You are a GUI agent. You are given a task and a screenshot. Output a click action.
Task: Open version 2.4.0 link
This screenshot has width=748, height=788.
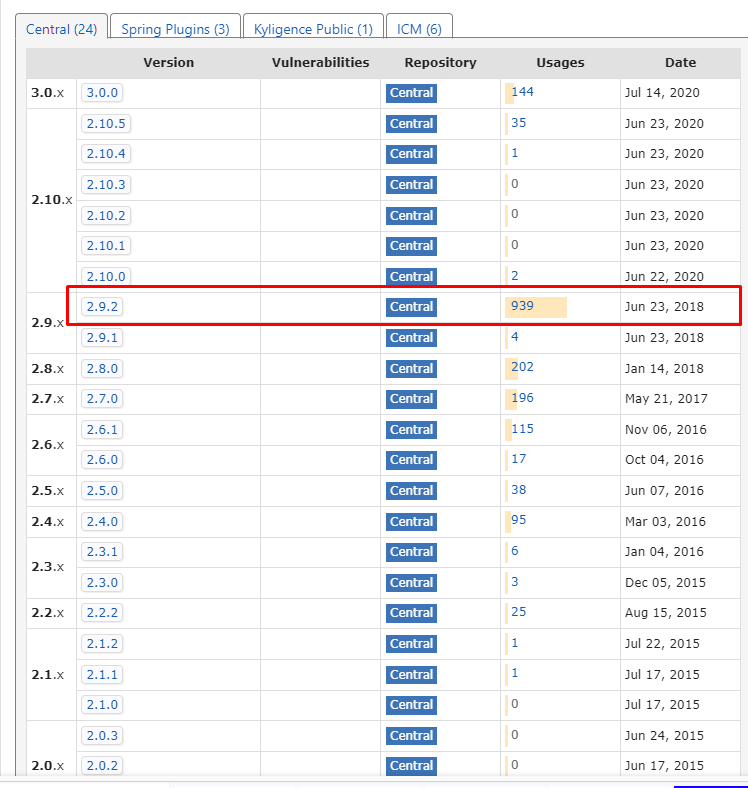coord(102,522)
